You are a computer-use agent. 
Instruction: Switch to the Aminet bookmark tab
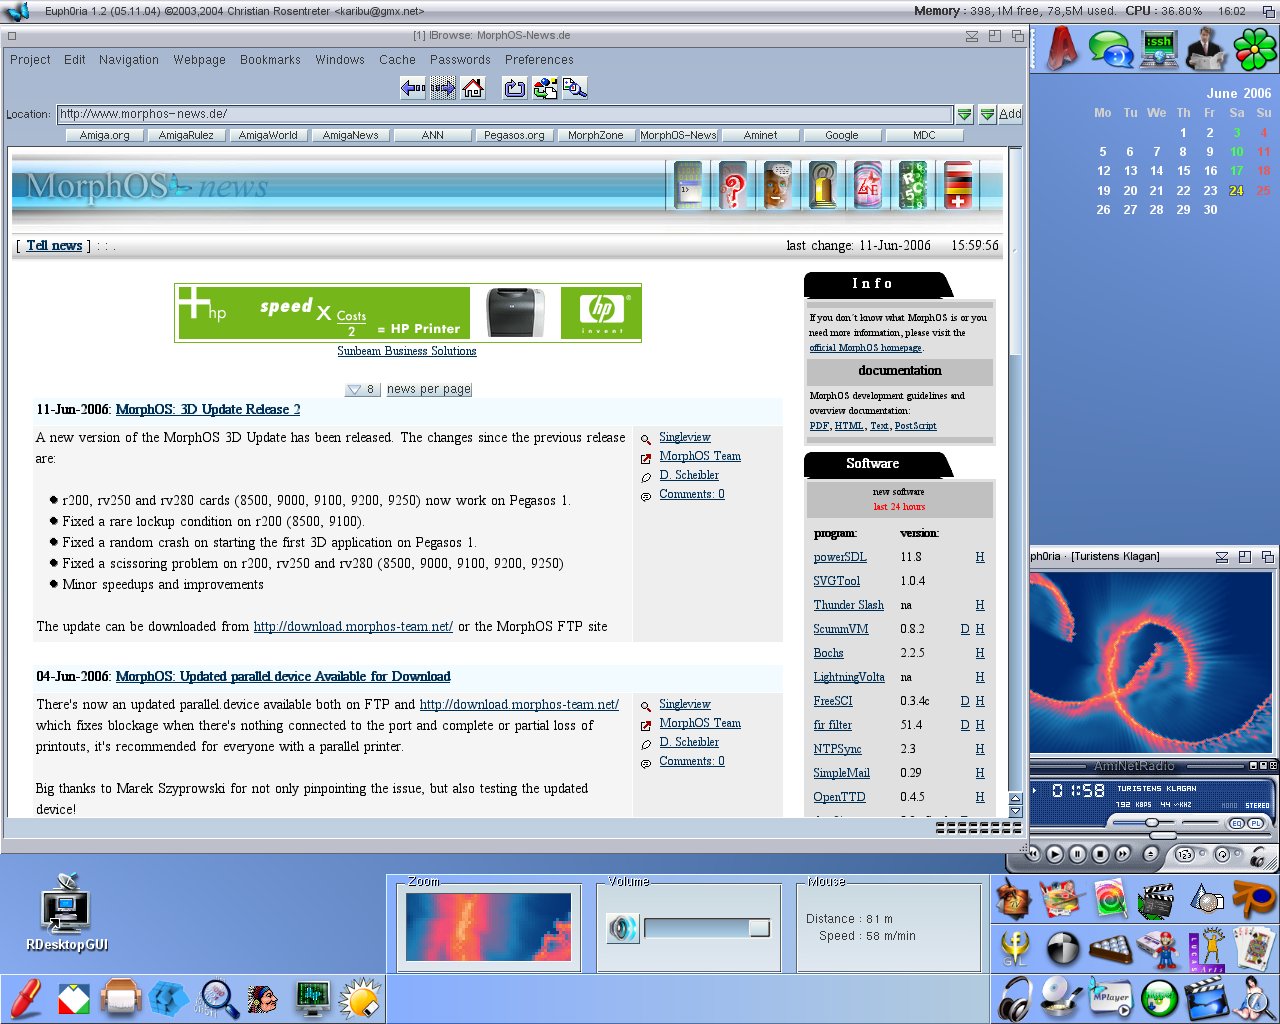pyautogui.click(x=760, y=135)
